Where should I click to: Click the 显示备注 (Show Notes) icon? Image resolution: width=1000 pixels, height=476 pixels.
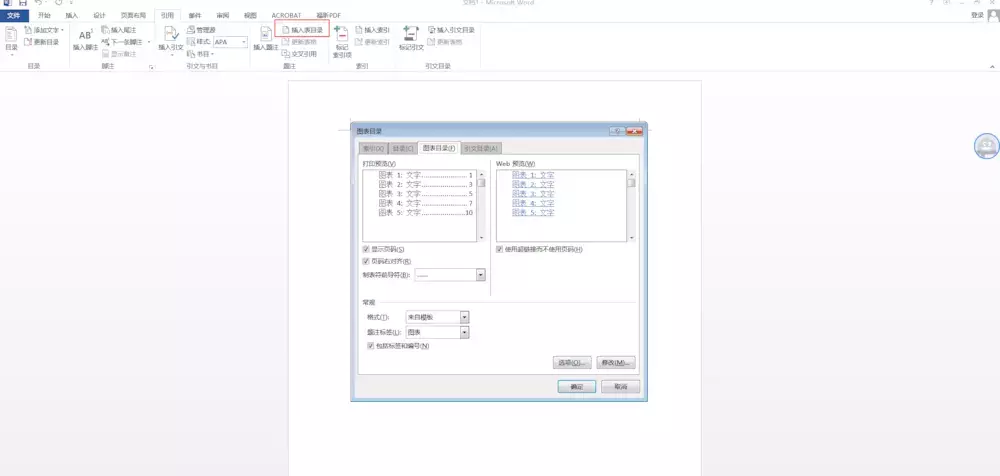click(106, 54)
